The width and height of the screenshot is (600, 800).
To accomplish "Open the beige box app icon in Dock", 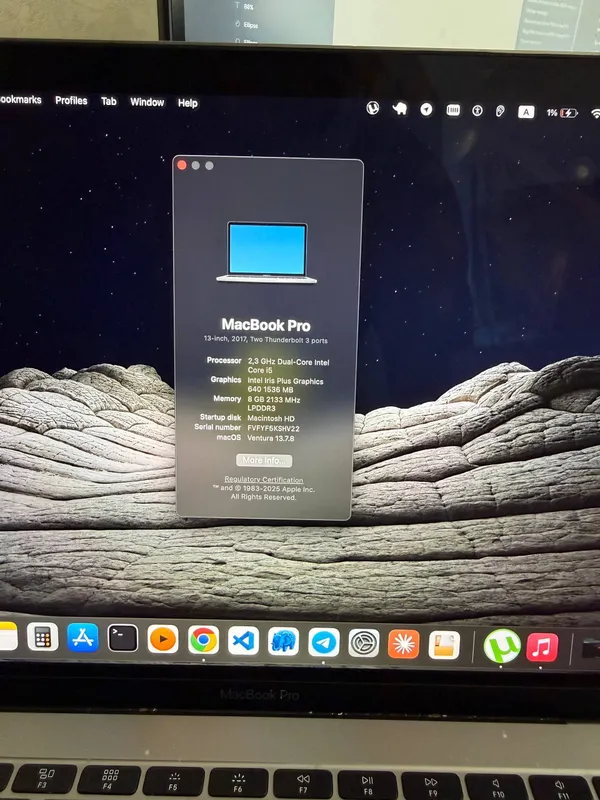I will [444, 645].
